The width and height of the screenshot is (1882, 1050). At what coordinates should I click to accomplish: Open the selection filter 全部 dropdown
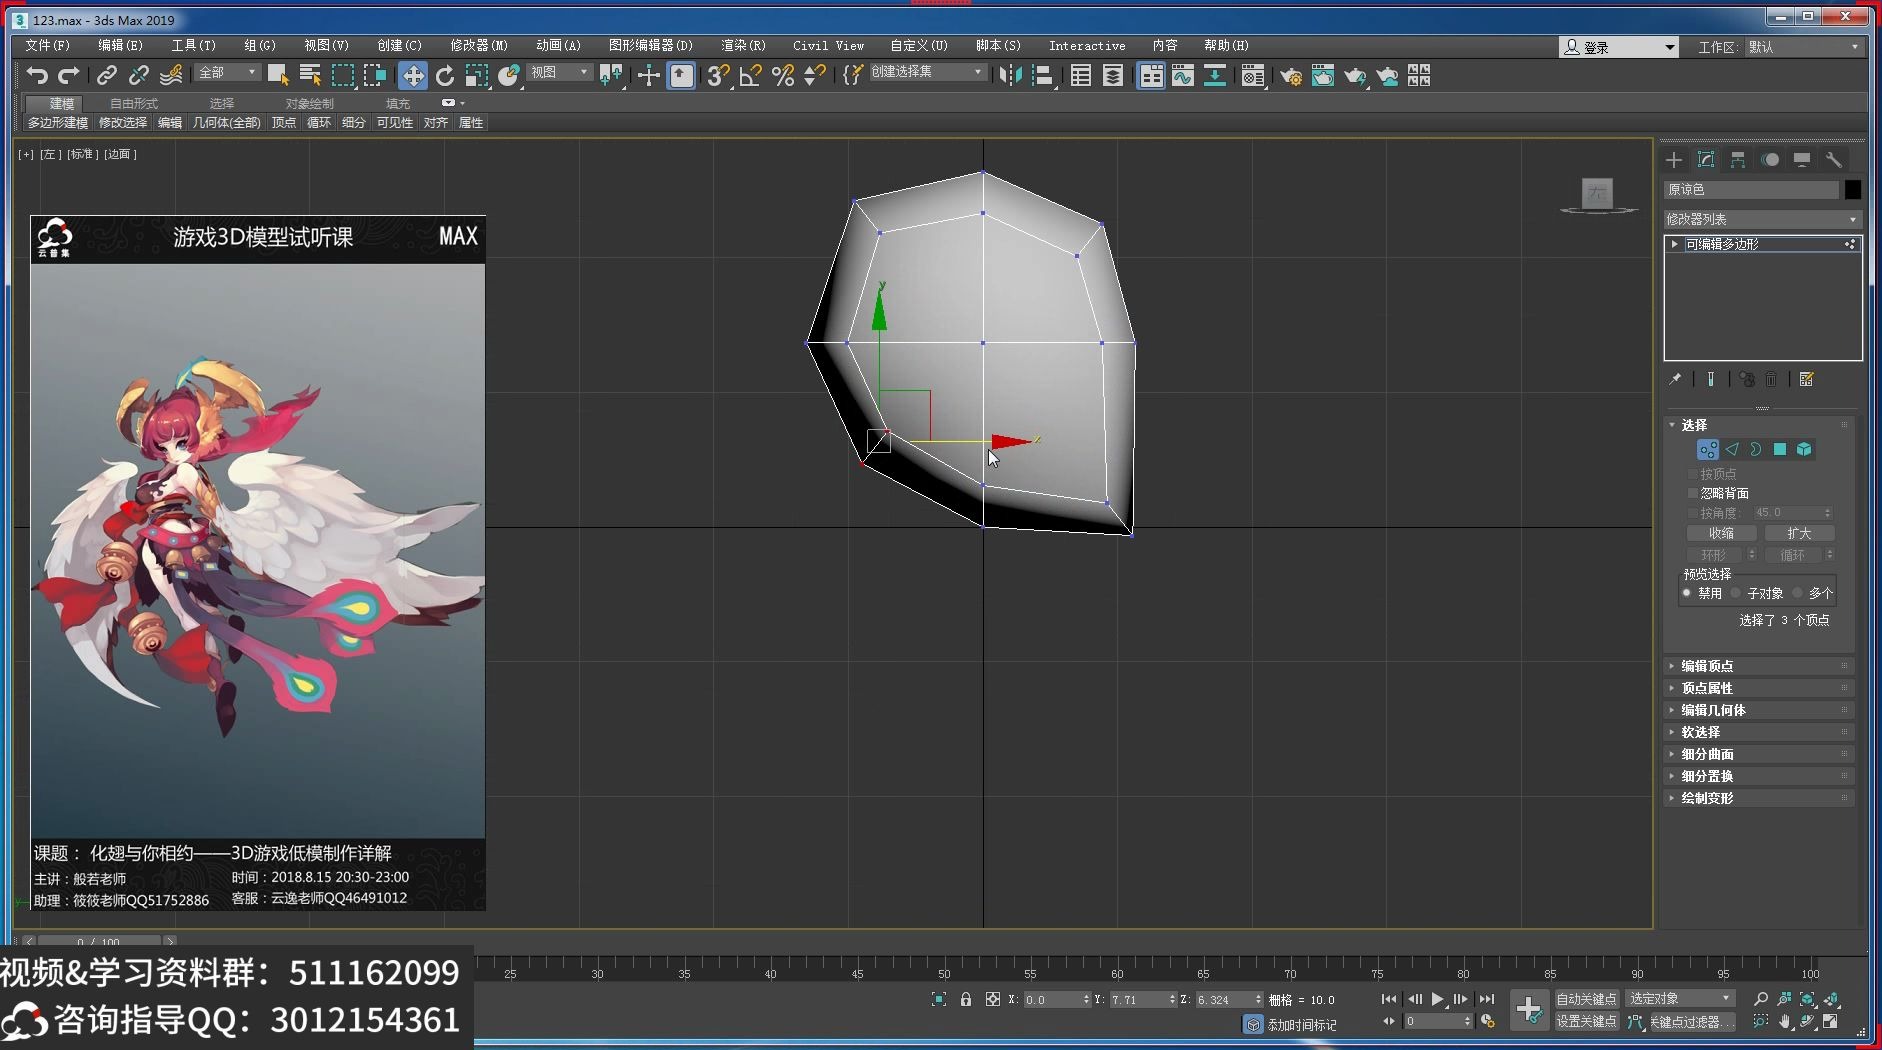click(226, 72)
